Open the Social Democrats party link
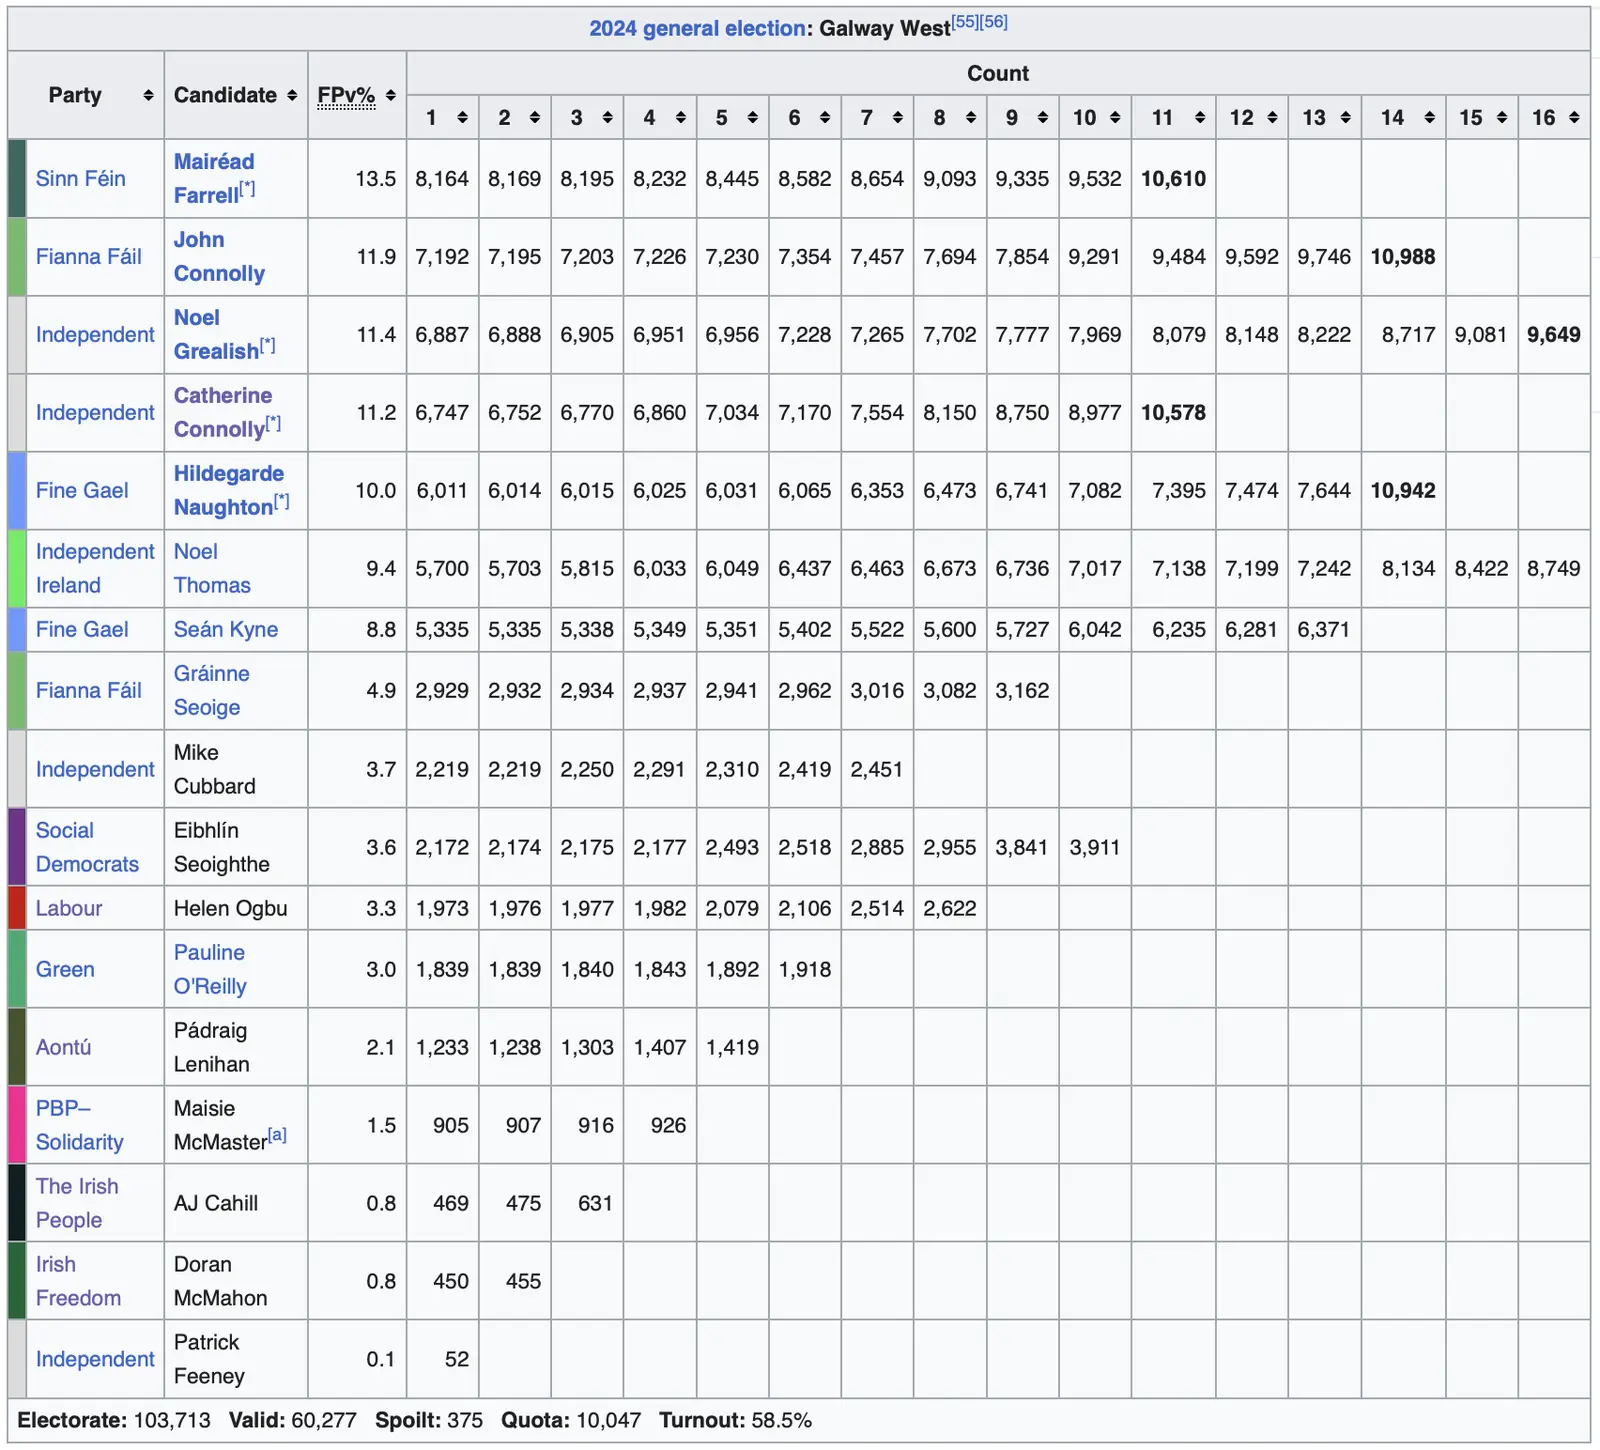 point(86,847)
